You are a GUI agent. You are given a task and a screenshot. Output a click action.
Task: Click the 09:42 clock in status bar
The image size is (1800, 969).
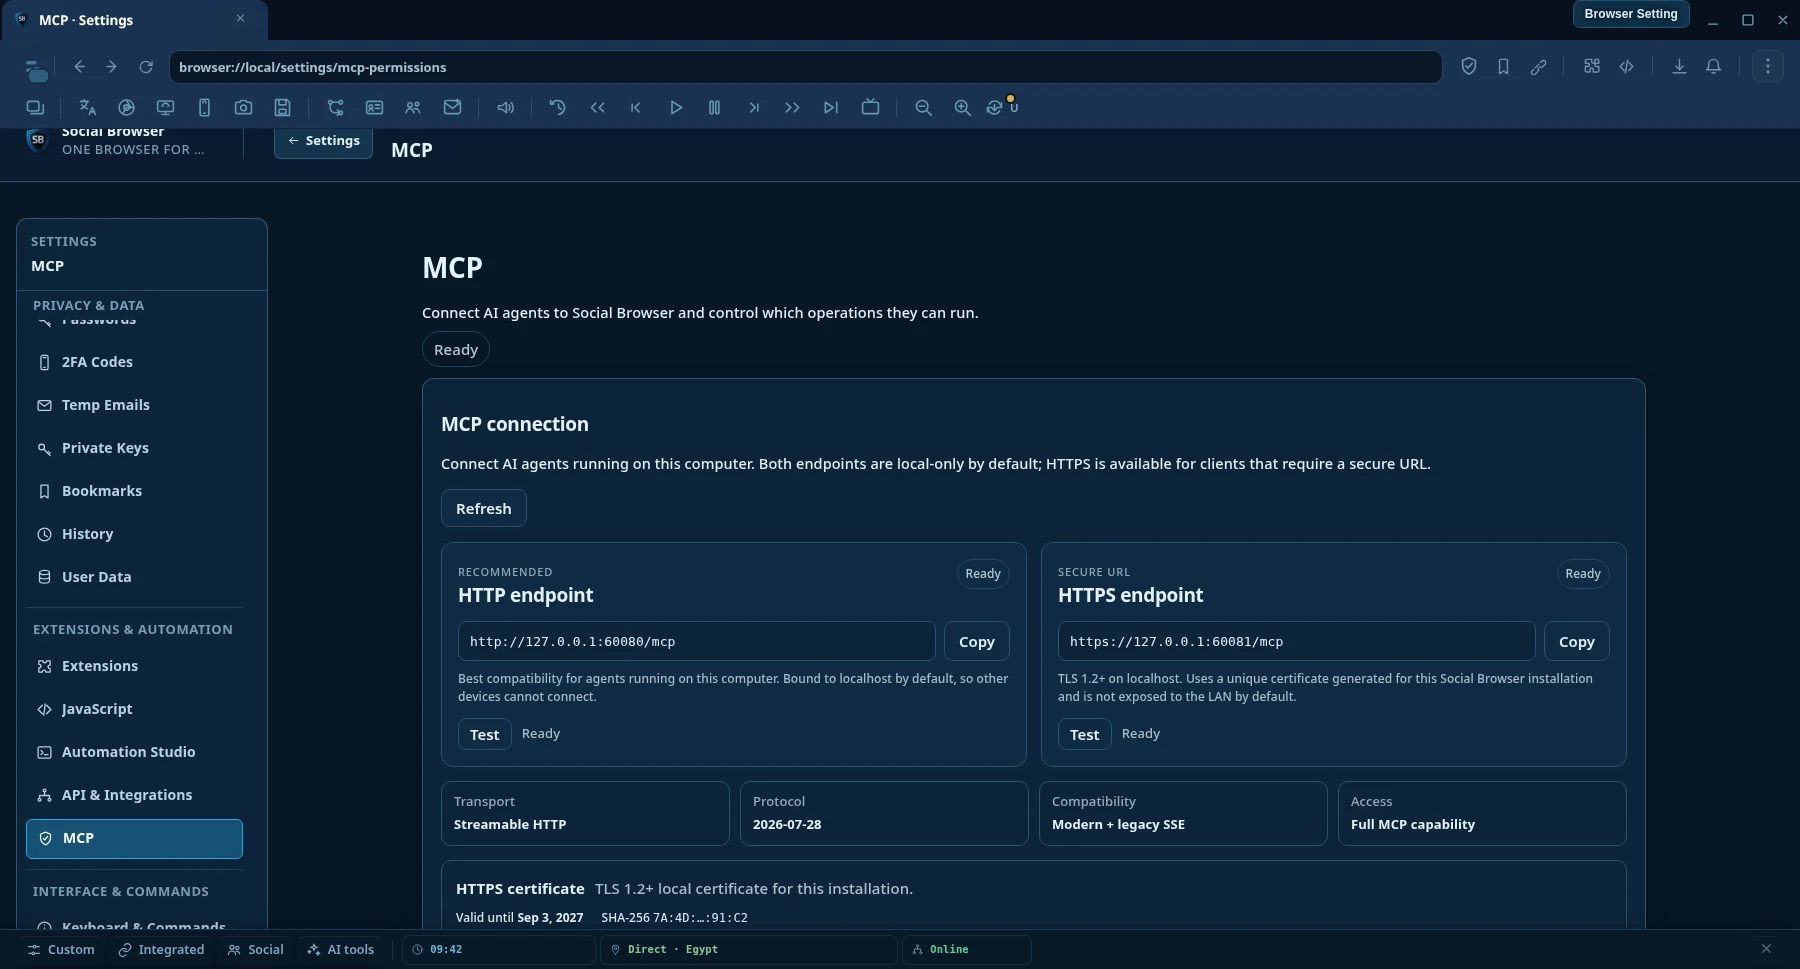499,950
